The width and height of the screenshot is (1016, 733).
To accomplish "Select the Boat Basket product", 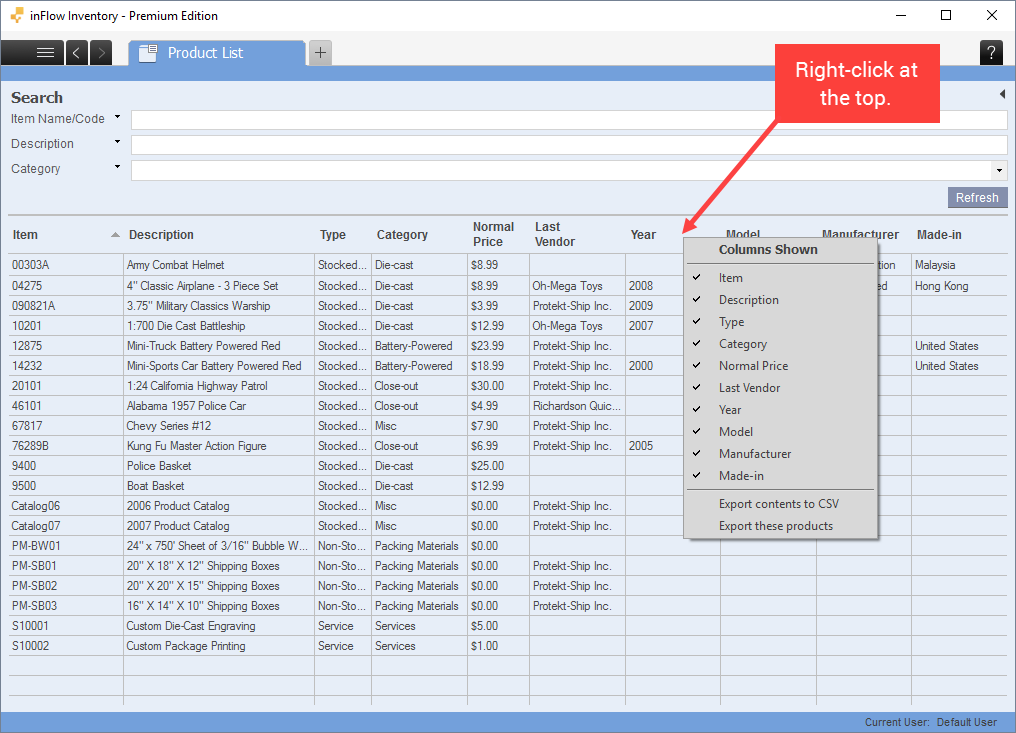I will point(156,486).
